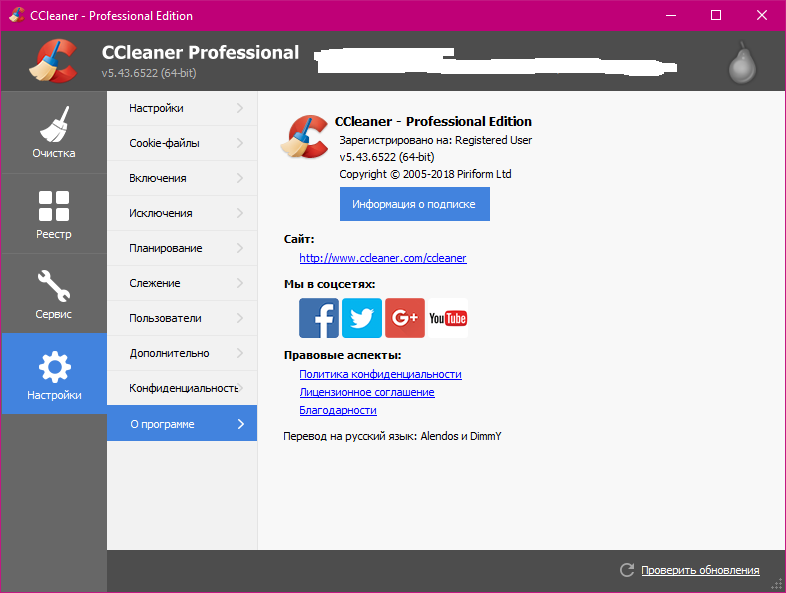Viewport: 786px width, 593px height.
Task: Click the window resize grip in bottom corner
Action: [776, 584]
